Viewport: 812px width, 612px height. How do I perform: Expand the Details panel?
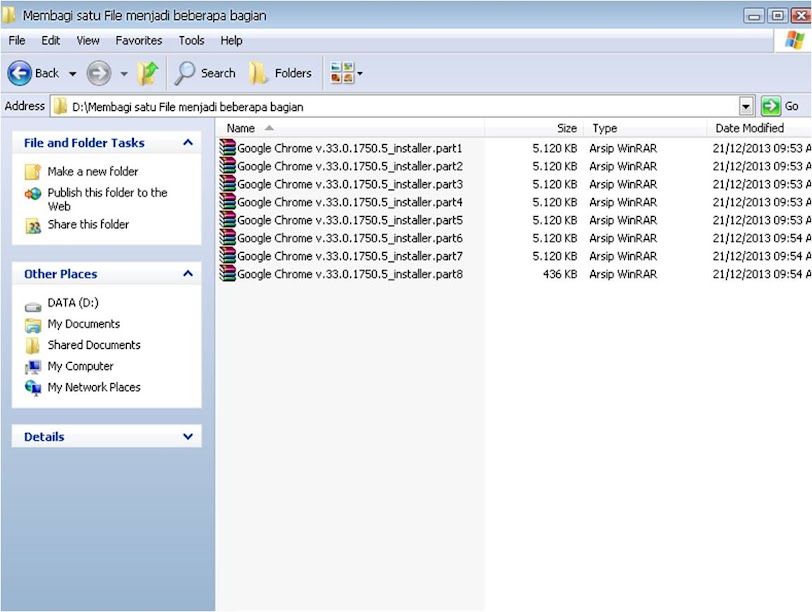click(188, 436)
